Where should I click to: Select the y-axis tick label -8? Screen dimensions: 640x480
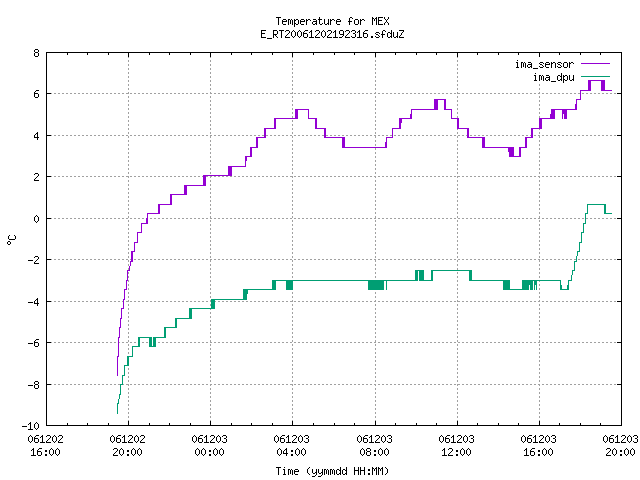coord(33,385)
